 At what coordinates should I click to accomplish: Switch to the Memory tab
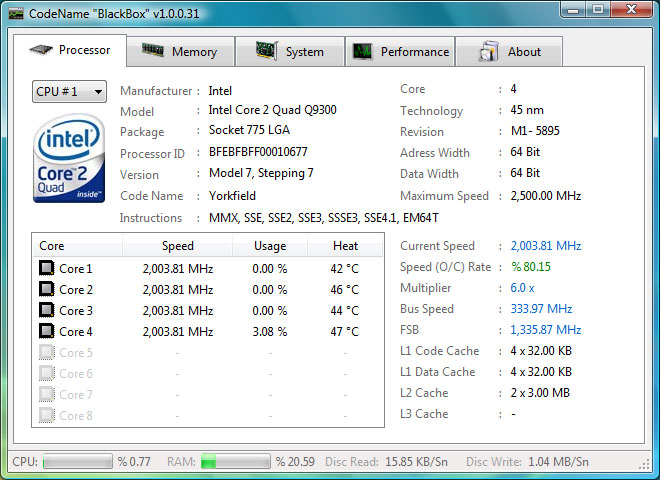coord(181,51)
